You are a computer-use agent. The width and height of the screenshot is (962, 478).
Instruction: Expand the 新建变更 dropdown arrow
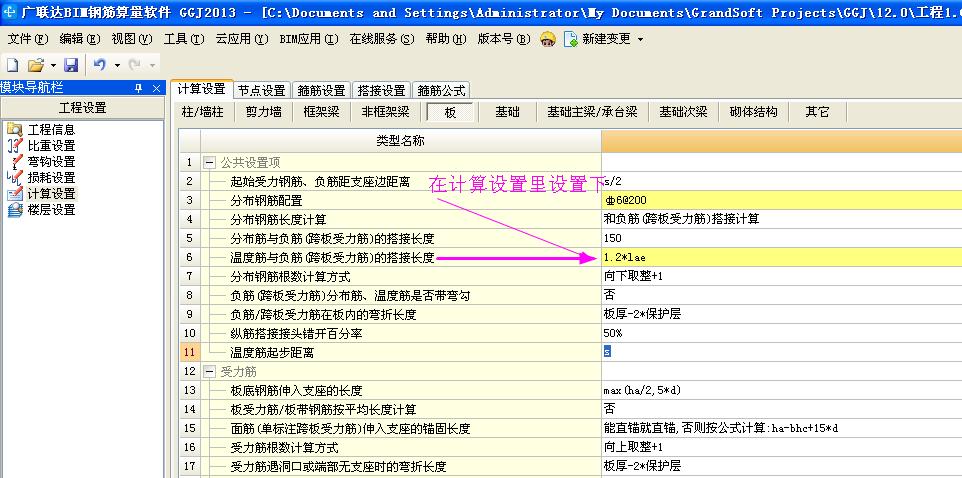641,40
